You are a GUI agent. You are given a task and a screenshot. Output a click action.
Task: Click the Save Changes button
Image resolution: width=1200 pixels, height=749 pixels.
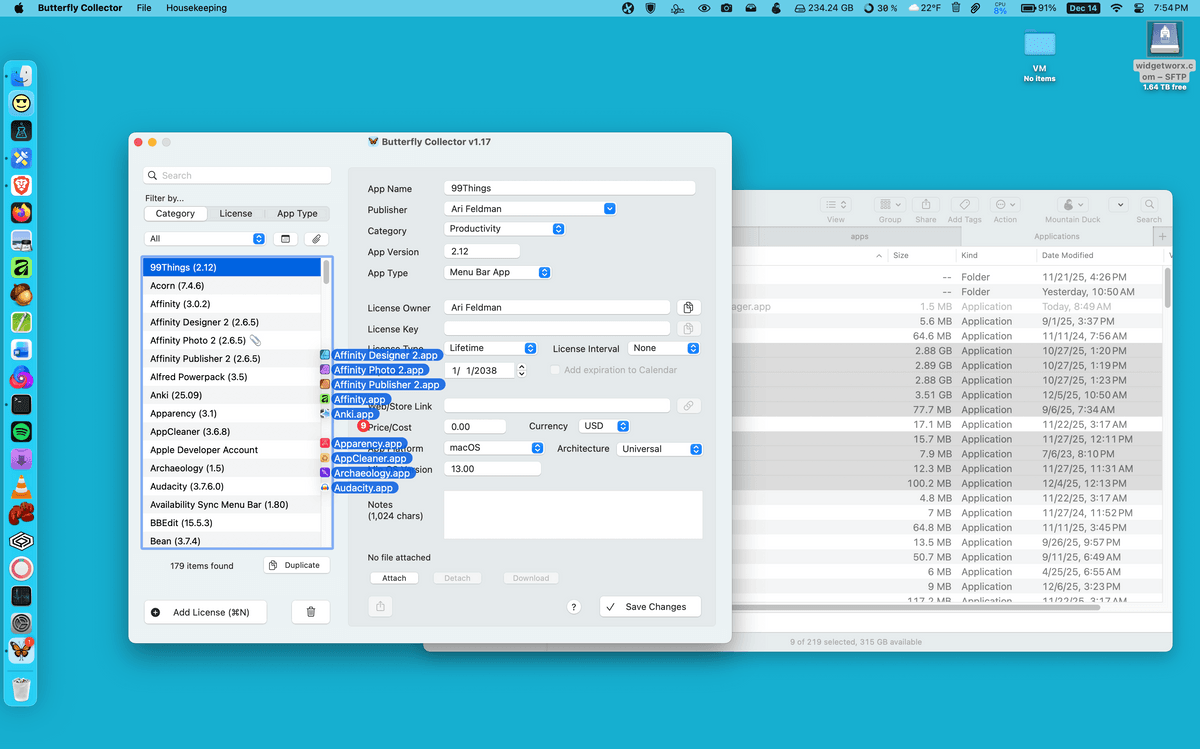tap(649, 607)
